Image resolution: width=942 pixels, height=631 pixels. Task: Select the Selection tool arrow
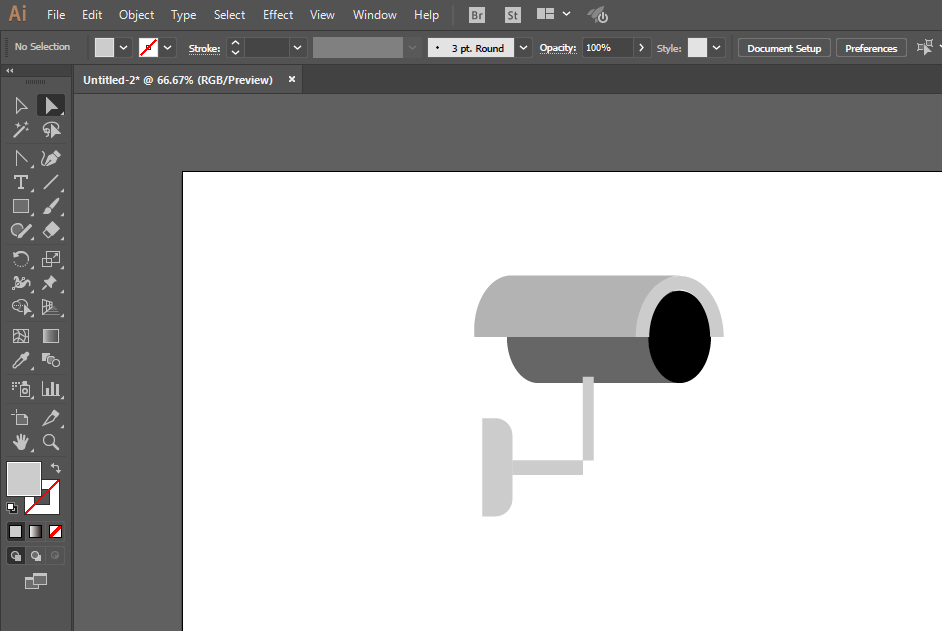click(x=21, y=106)
